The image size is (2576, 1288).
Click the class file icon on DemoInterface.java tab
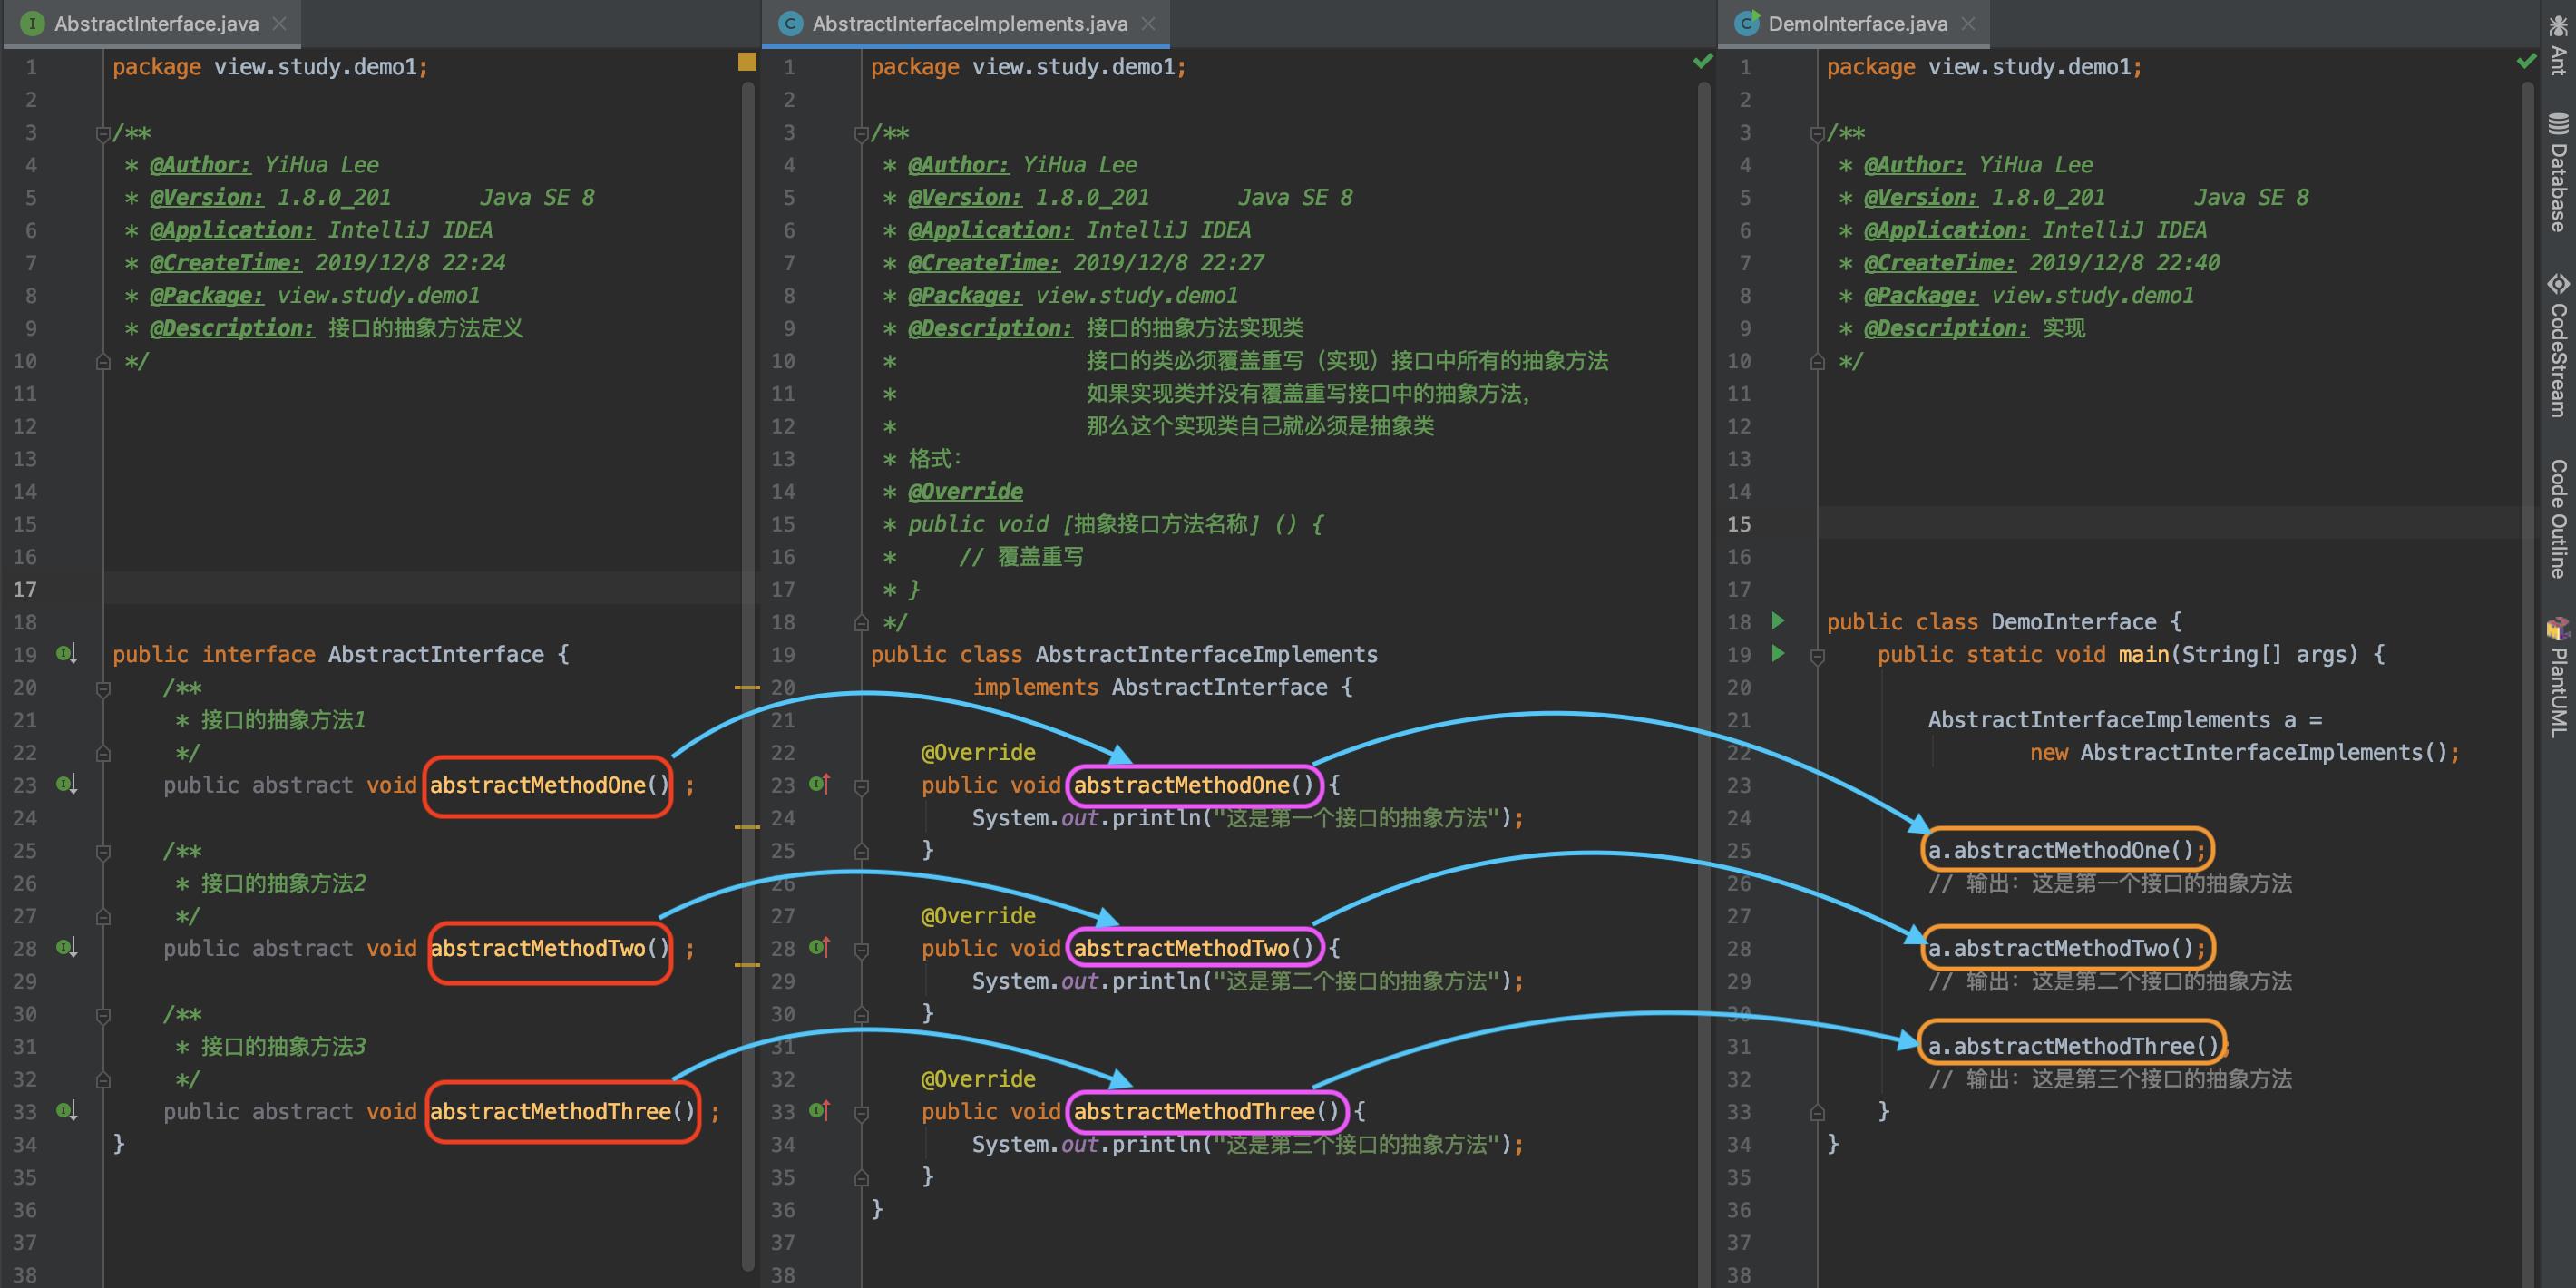tap(1747, 24)
